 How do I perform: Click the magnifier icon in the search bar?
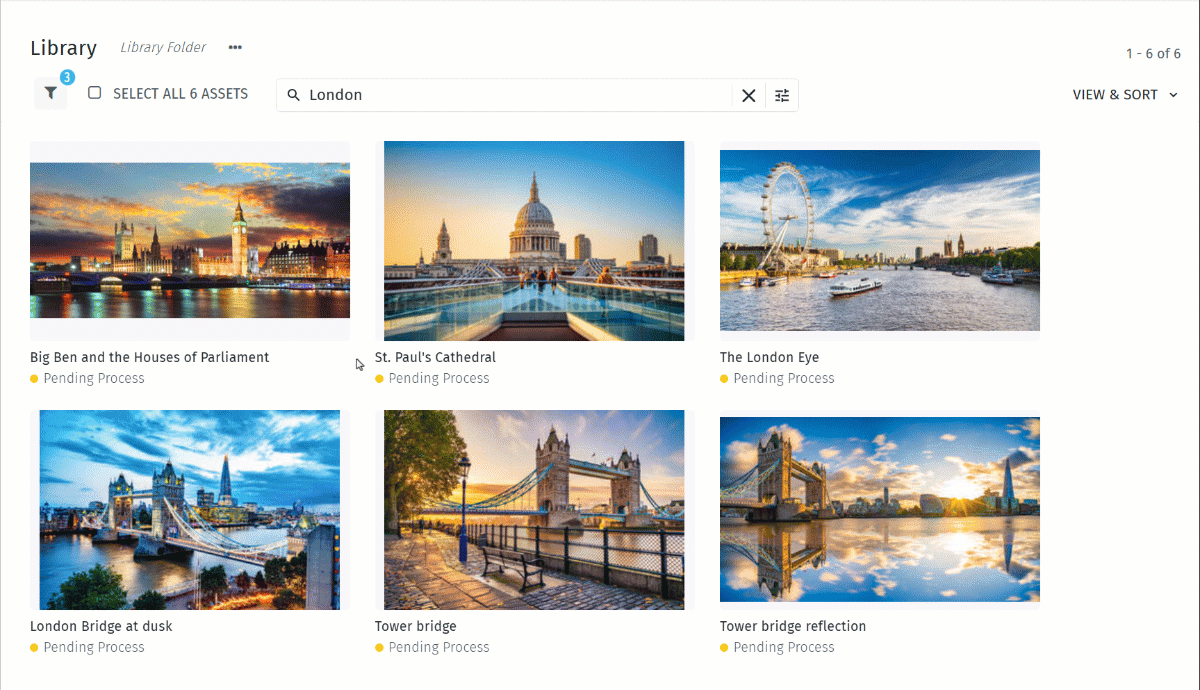point(293,95)
